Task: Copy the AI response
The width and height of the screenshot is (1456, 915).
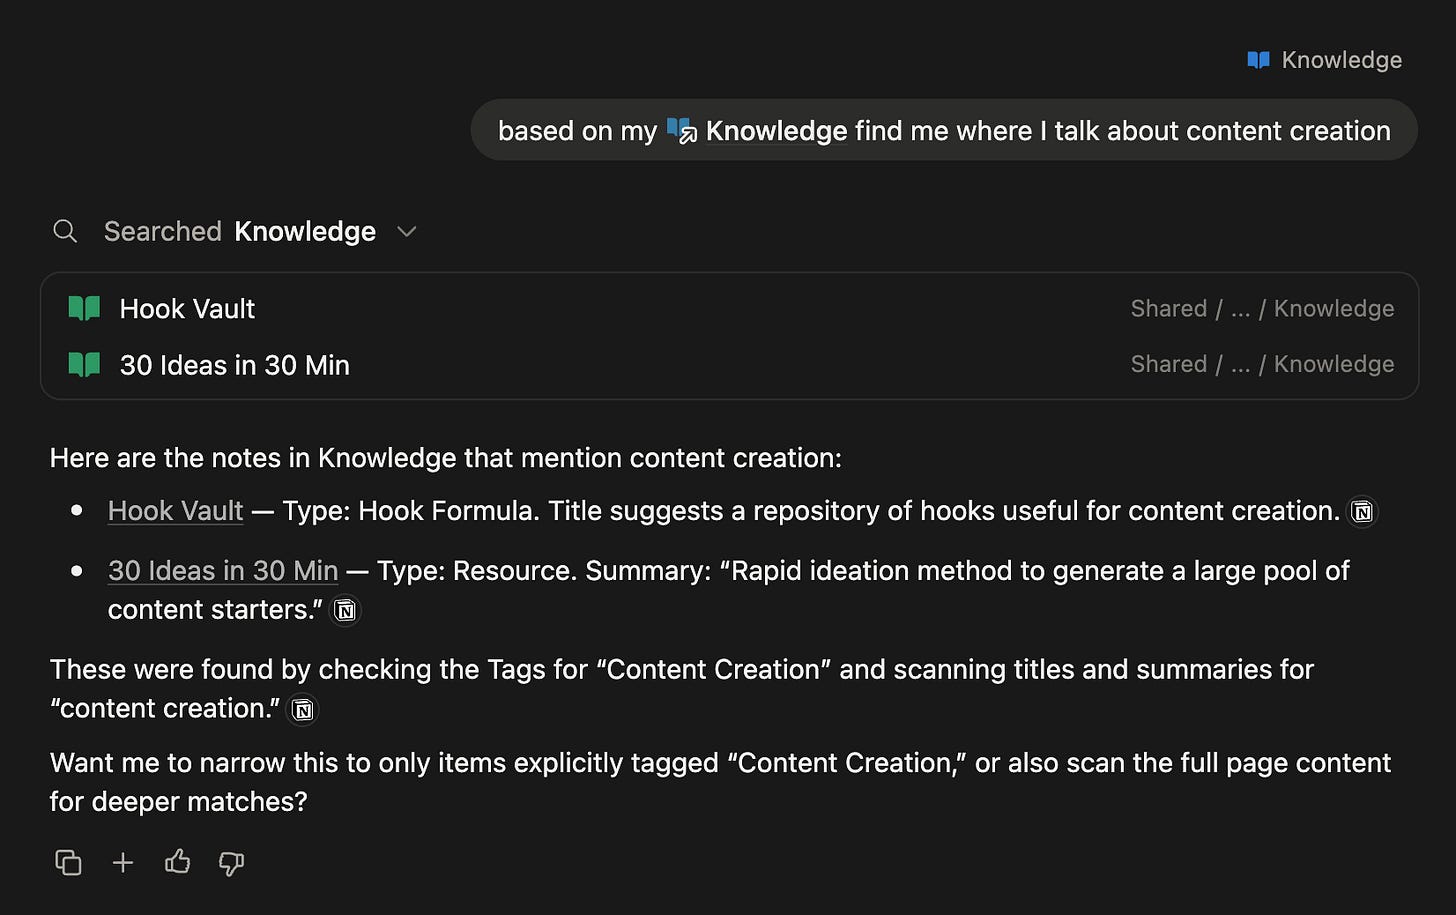Action: tap(68, 862)
